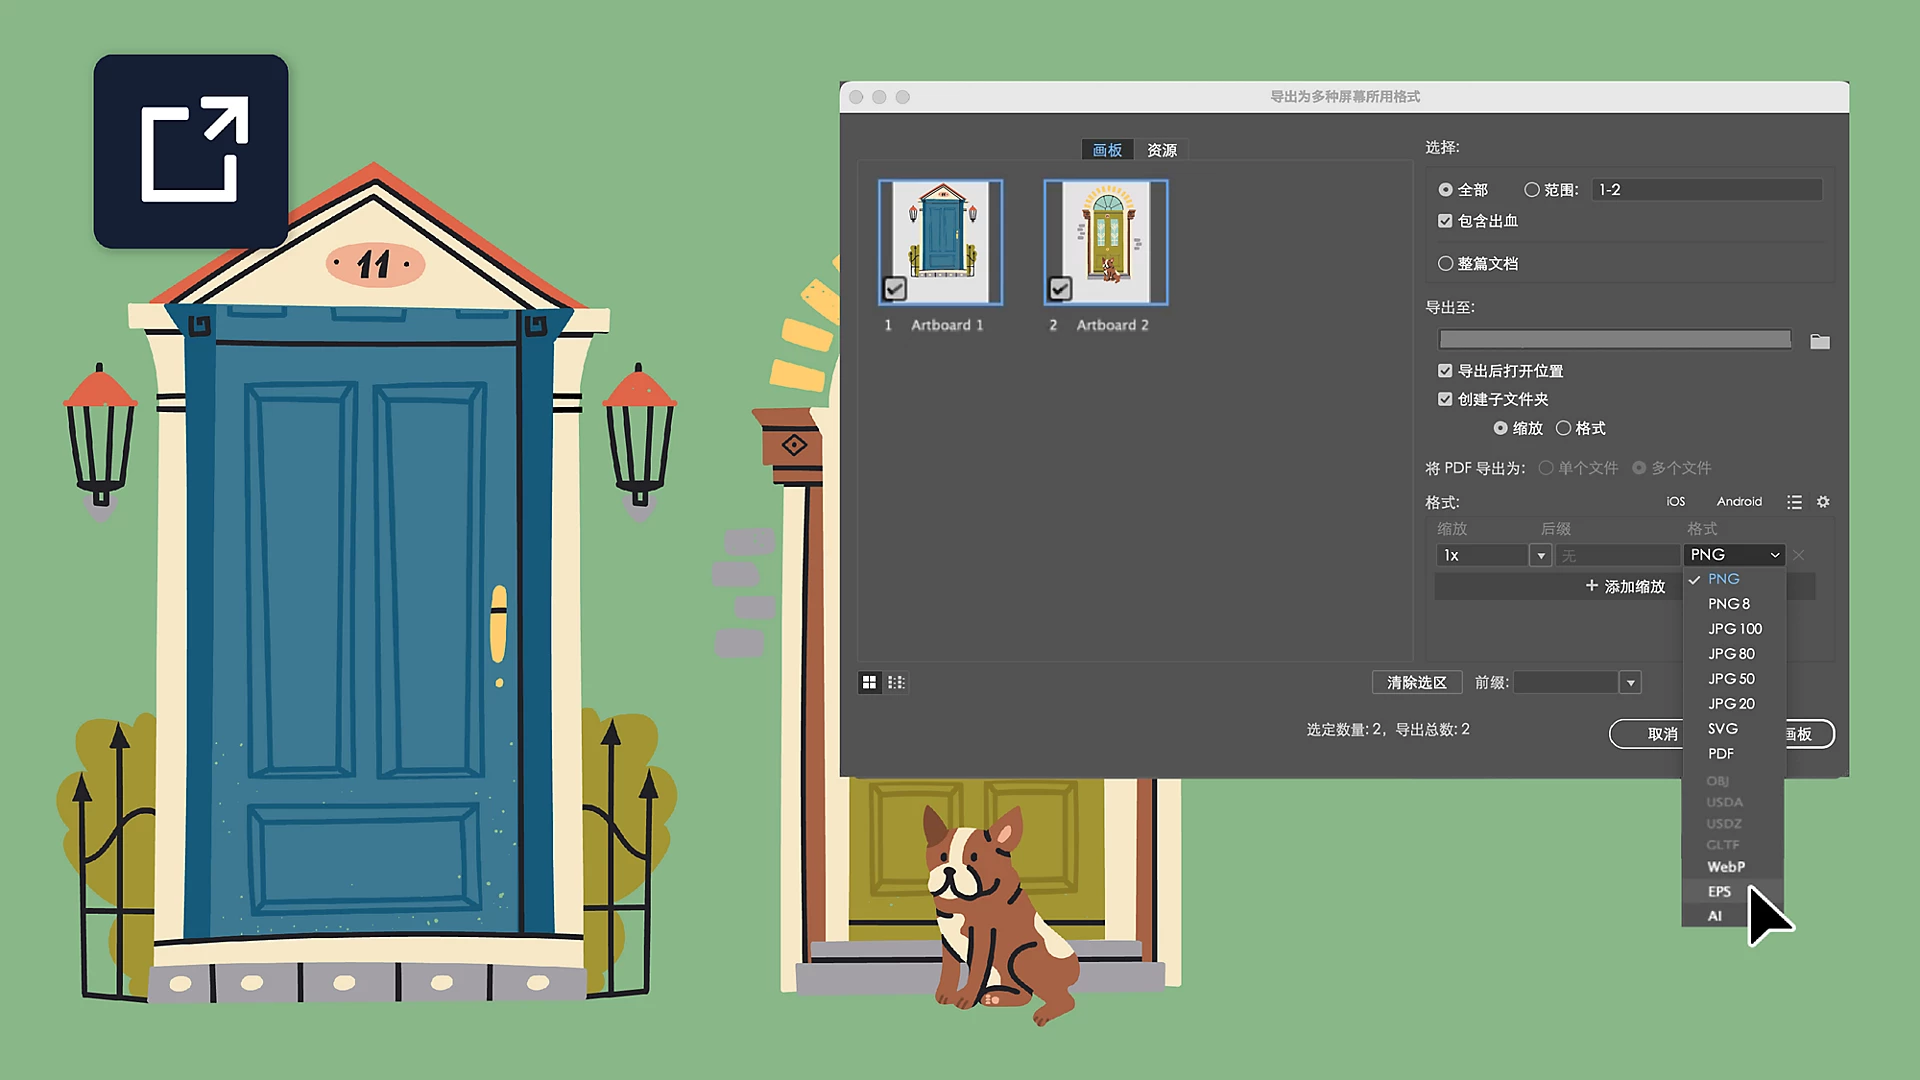
Task: Uncheck 导出后打开位置 checkbox
Action: 1445,371
